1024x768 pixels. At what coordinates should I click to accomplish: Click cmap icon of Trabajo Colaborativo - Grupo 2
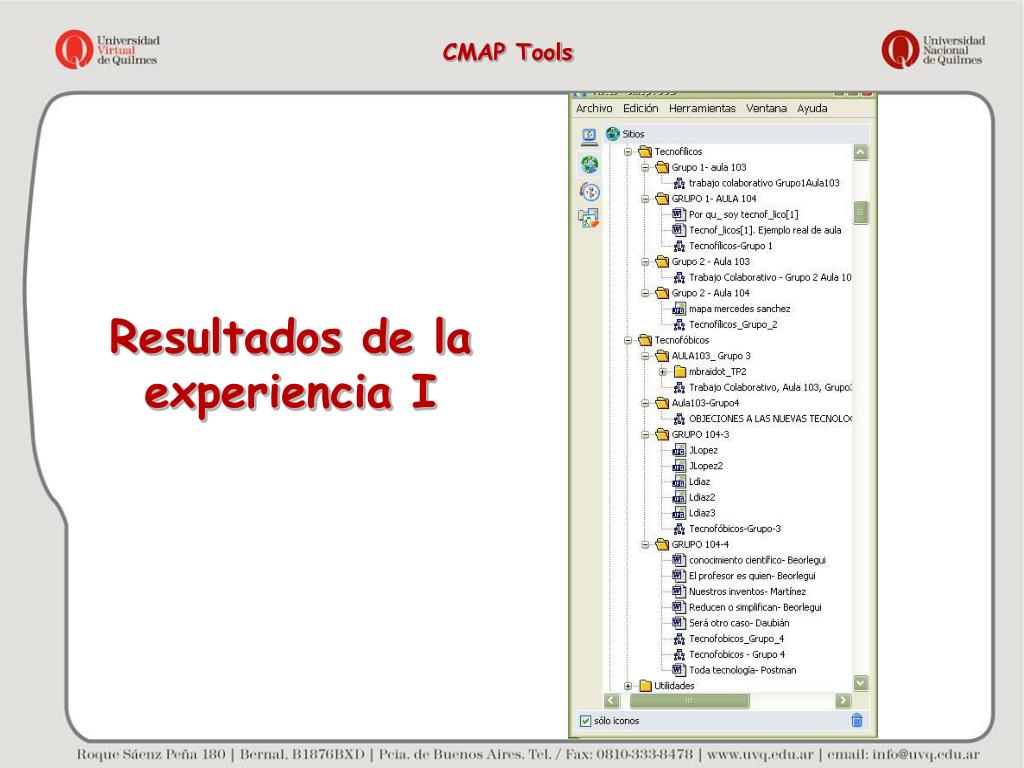click(679, 278)
